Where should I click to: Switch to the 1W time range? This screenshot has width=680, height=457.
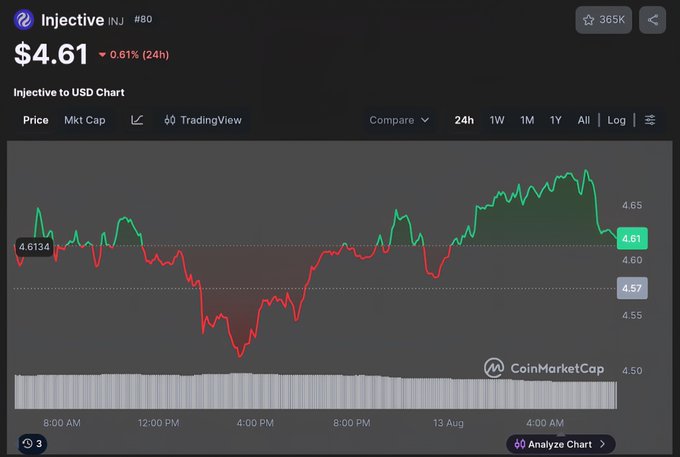[x=497, y=120]
